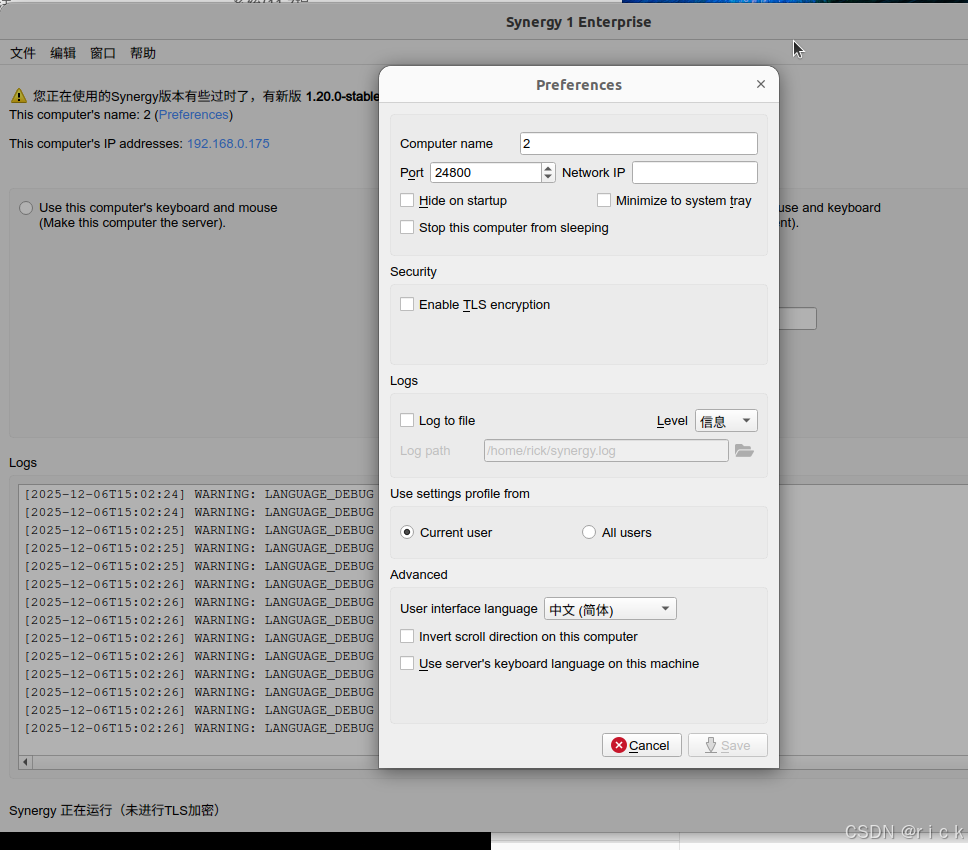Screen dimensions: 968x850
Task: Open the Preferences link in main window
Action: (194, 115)
